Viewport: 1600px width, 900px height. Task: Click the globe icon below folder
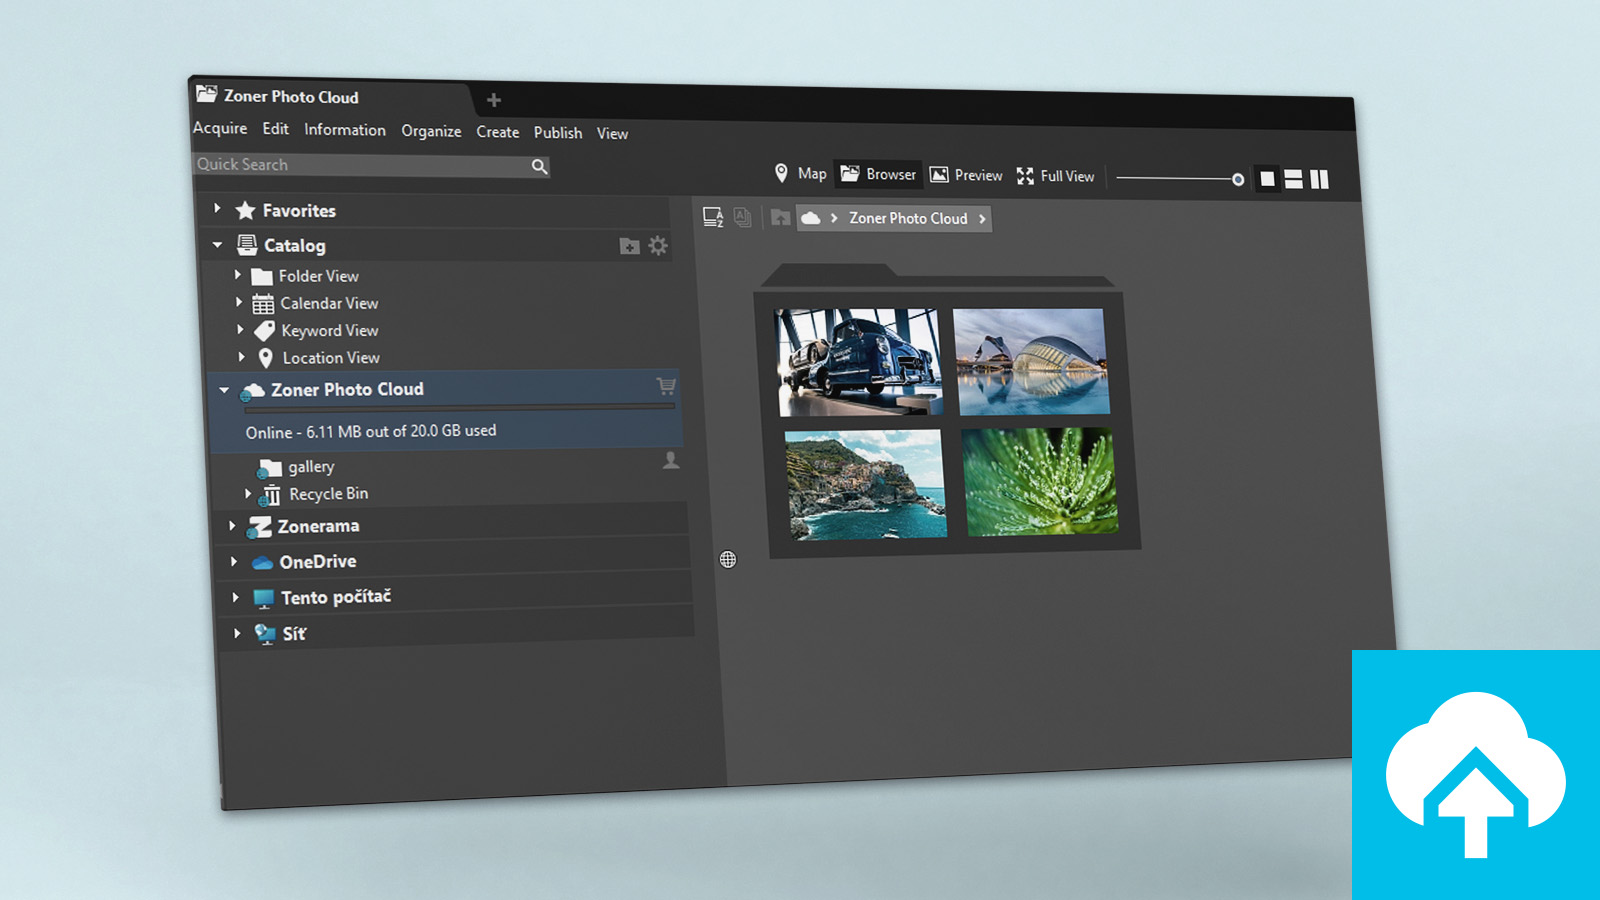click(x=728, y=560)
